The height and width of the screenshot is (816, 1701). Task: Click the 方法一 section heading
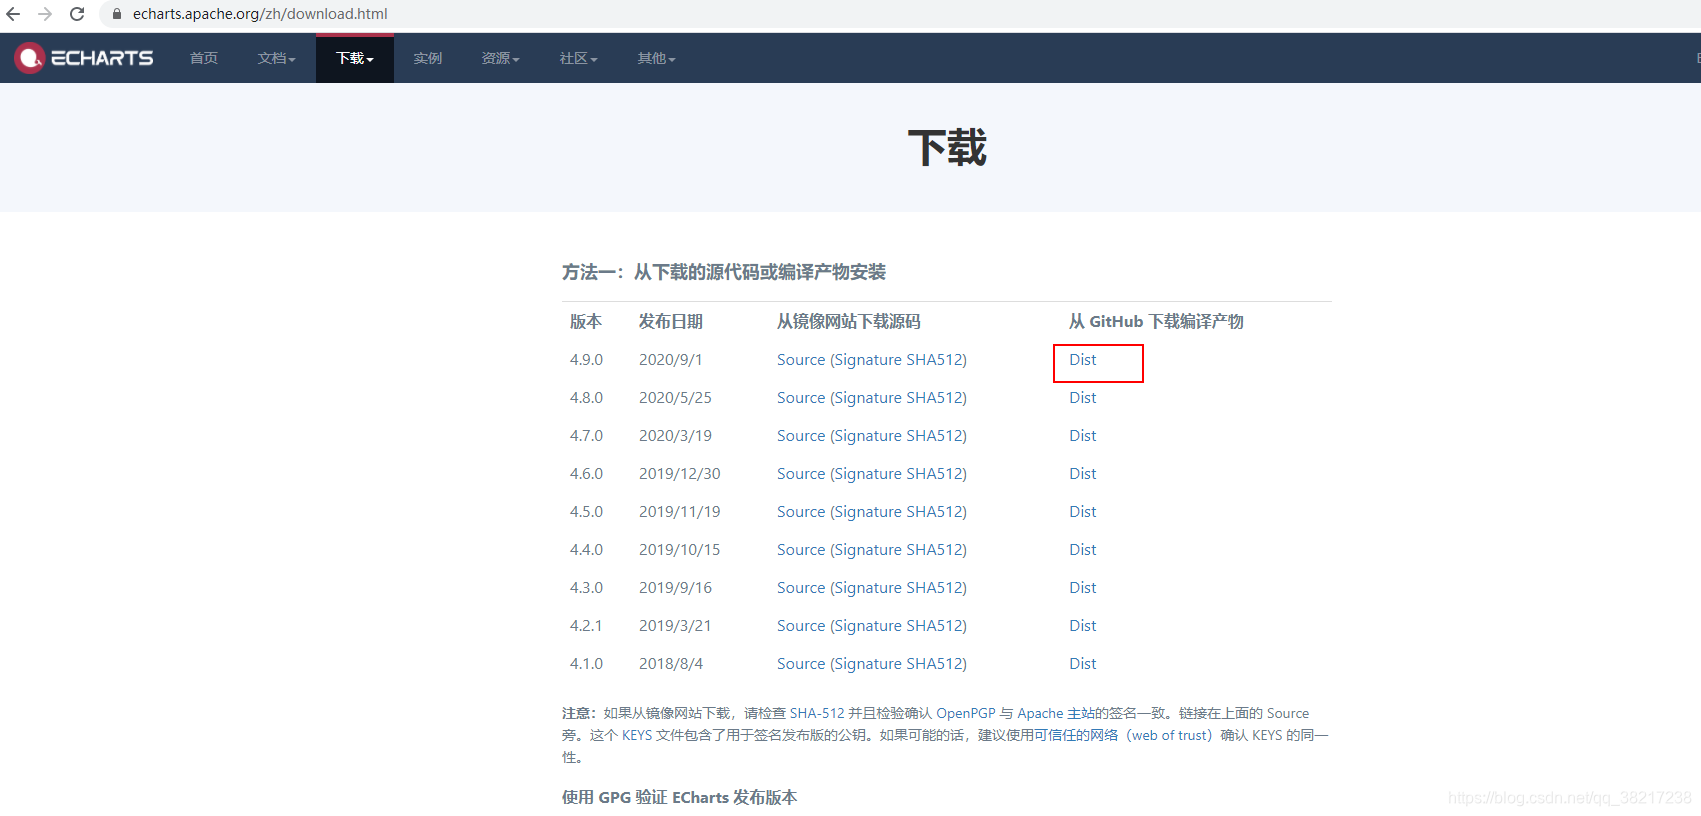(x=724, y=272)
